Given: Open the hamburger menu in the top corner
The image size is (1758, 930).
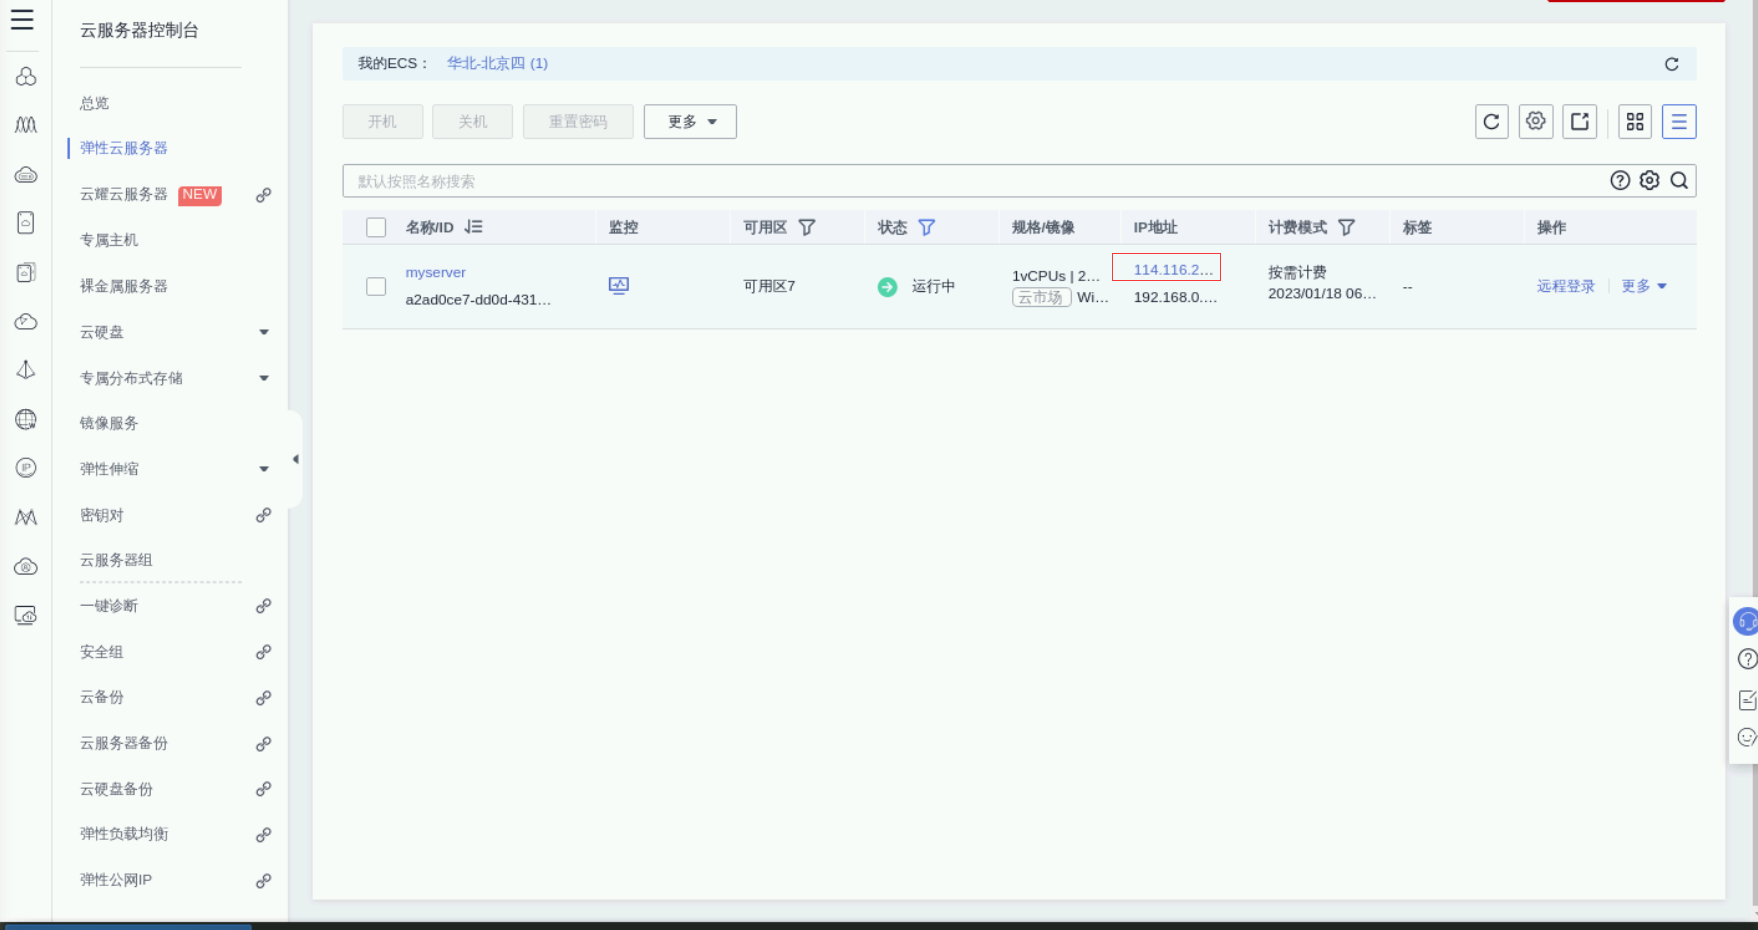Looking at the screenshot, I should coord(22,20).
